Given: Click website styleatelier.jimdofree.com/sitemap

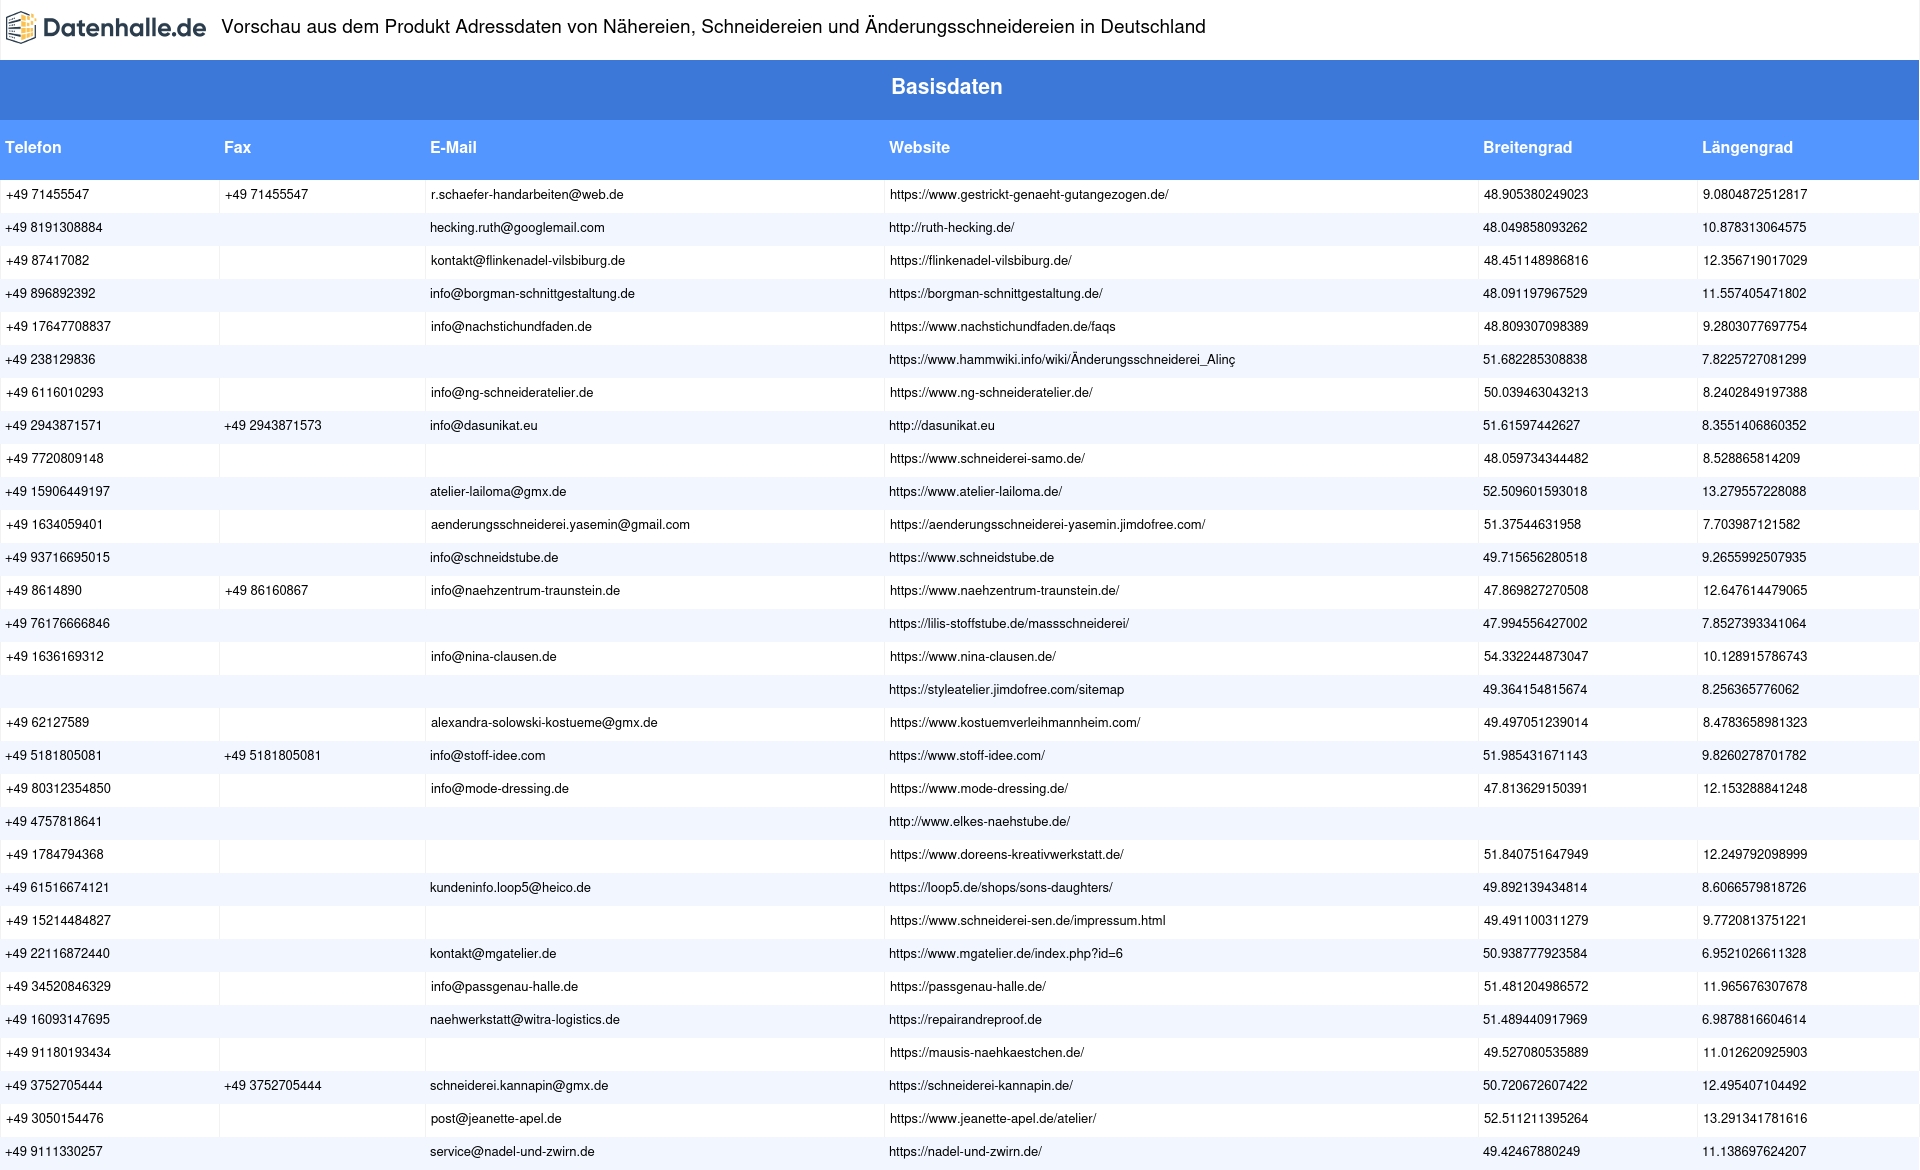Looking at the screenshot, I should point(1006,690).
